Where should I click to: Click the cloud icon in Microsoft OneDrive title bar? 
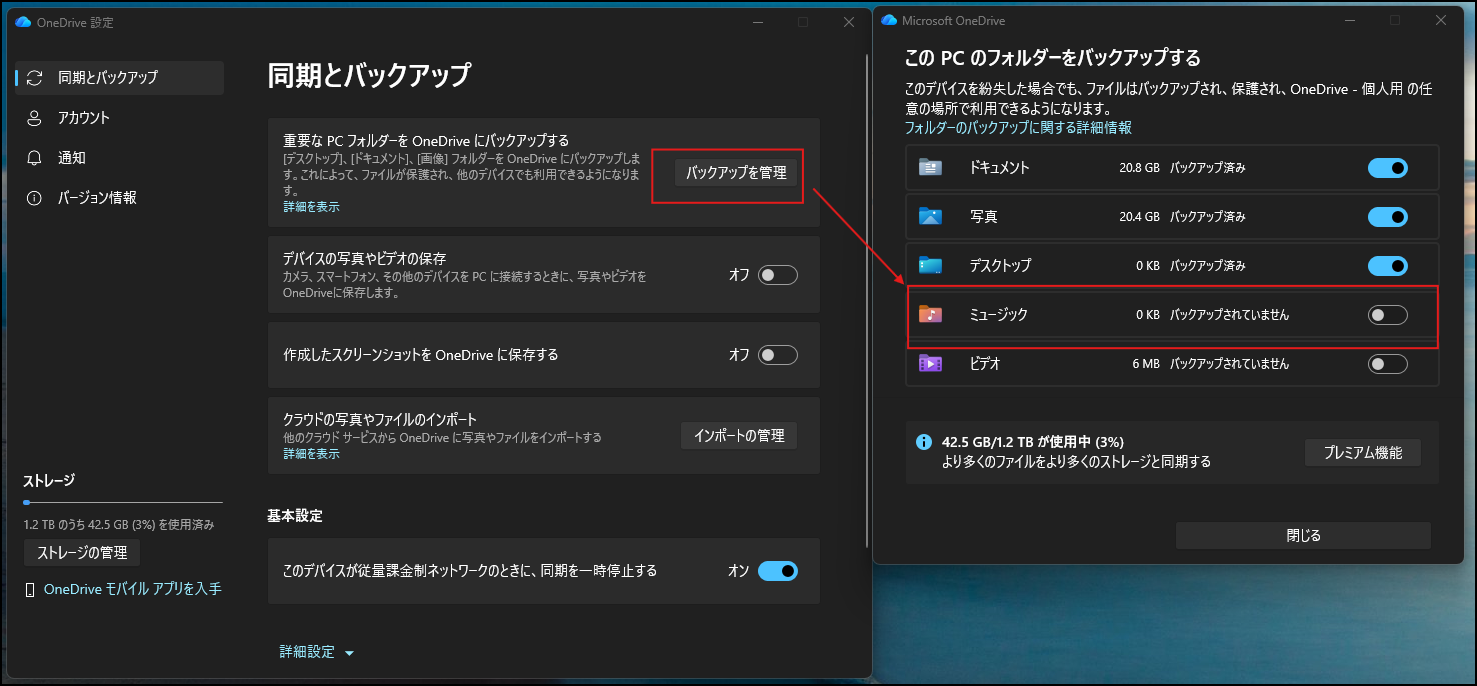click(889, 20)
